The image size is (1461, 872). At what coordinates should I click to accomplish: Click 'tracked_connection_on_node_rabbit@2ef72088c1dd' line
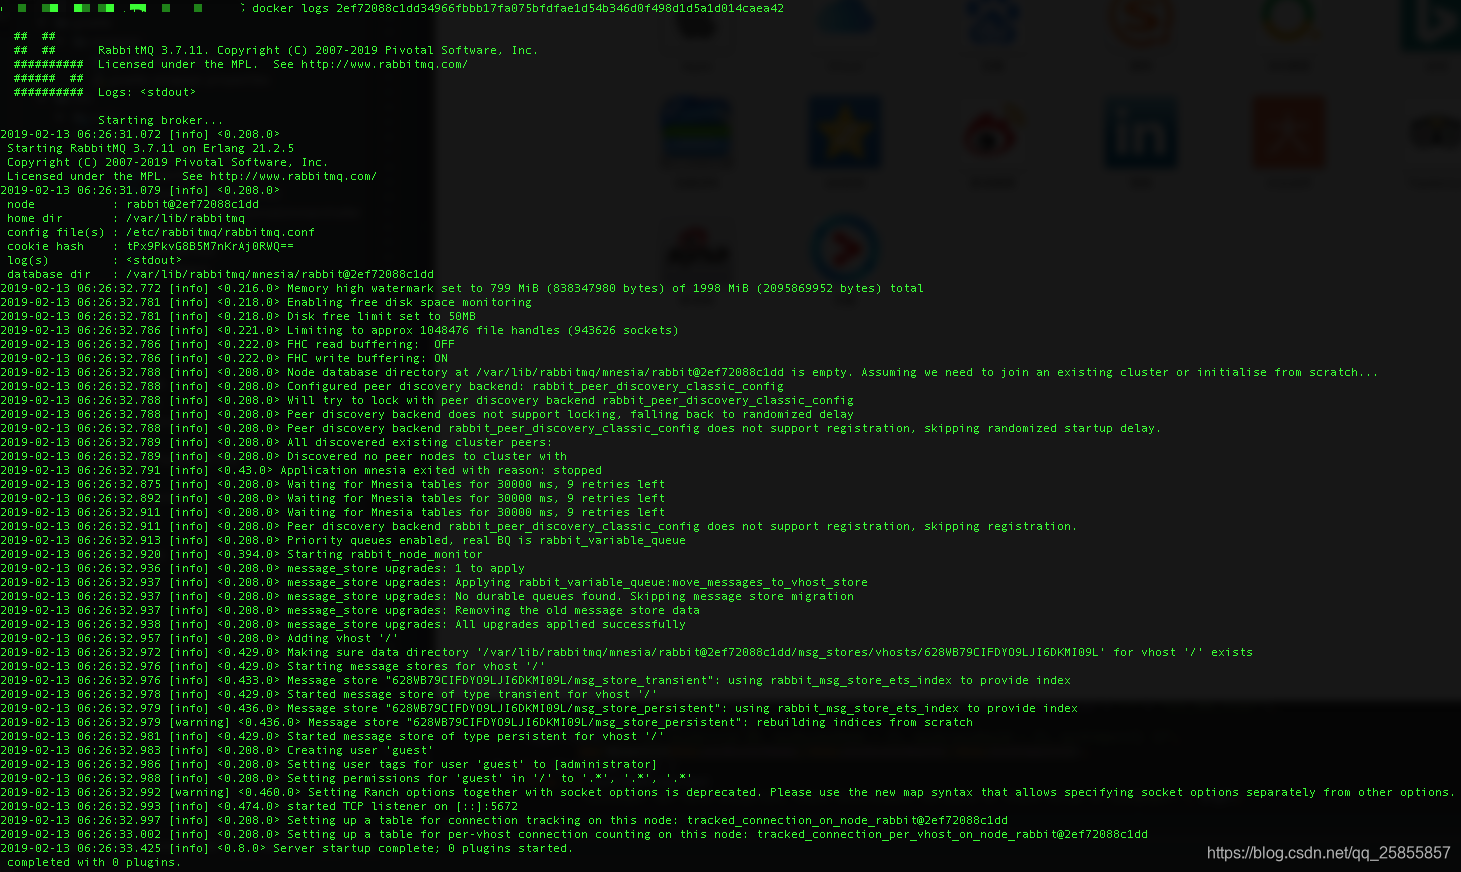click(504, 820)
